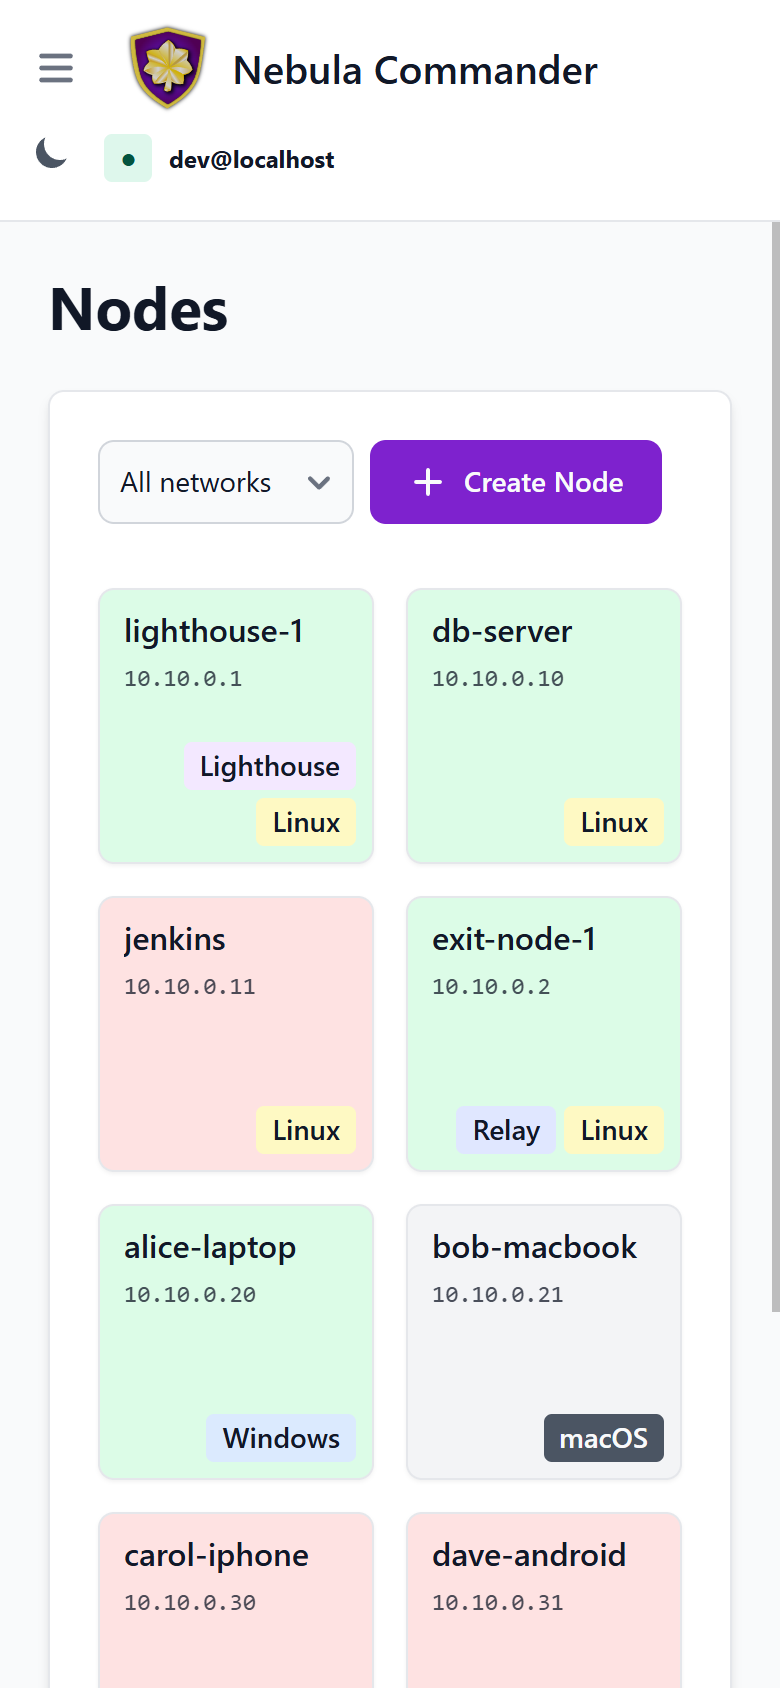Click the Lighthouse badge on lighthouse-1
This screenshot has width=780, height=1688.
coord(270,766)
